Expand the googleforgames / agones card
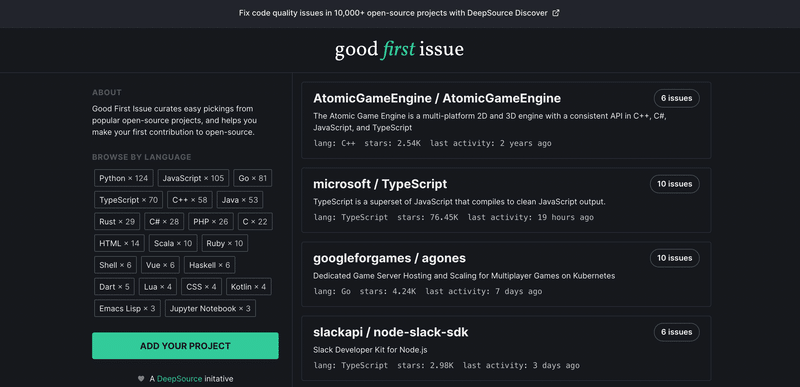The width and height of the screenshot is (800, 387). 506,274
